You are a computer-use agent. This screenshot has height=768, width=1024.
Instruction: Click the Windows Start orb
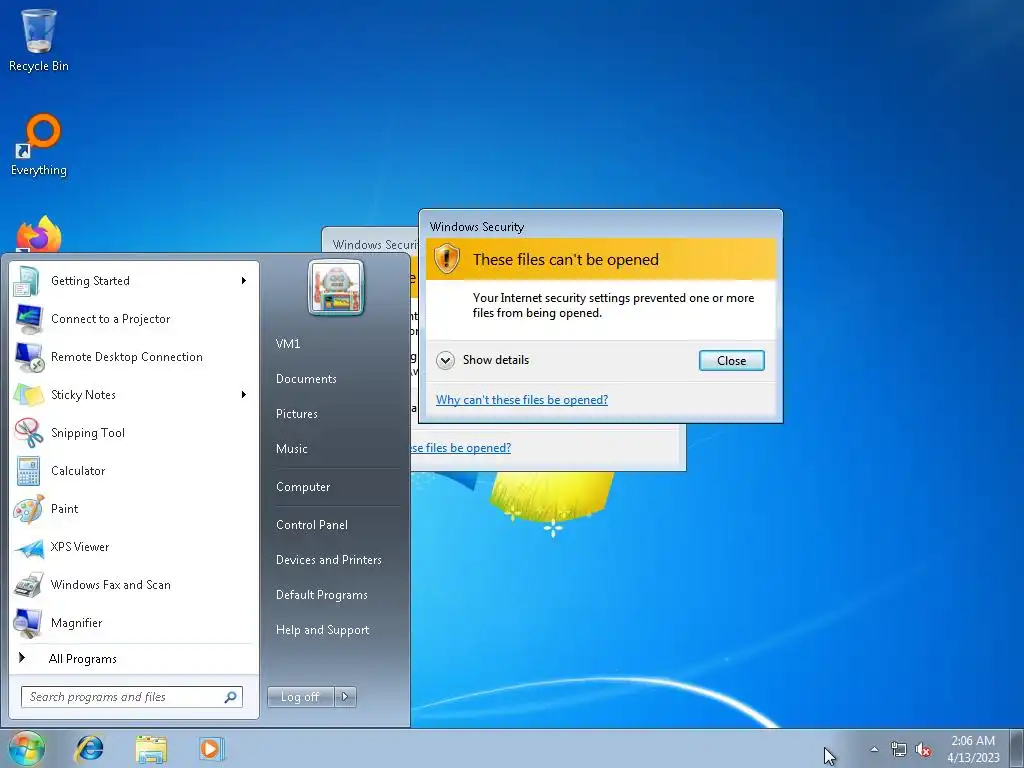coord(27,748)
